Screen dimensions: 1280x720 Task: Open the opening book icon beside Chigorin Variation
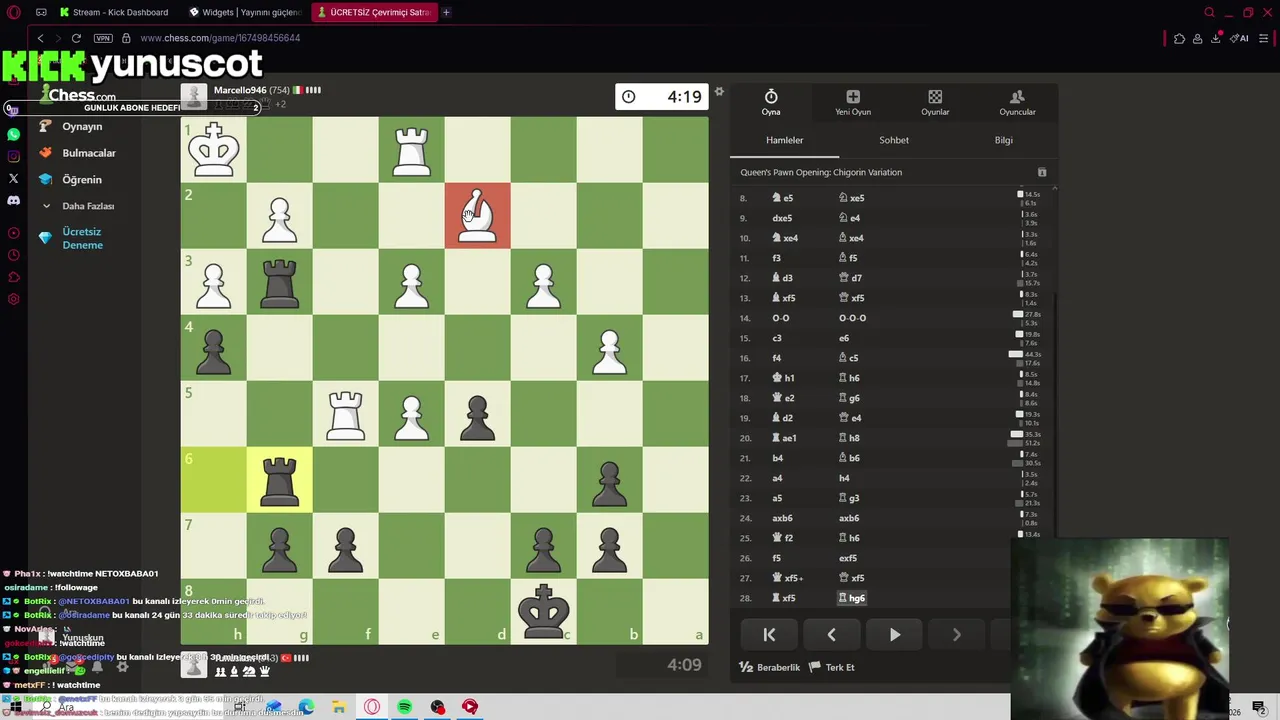pyautogui.click(x=1042, y=173)
